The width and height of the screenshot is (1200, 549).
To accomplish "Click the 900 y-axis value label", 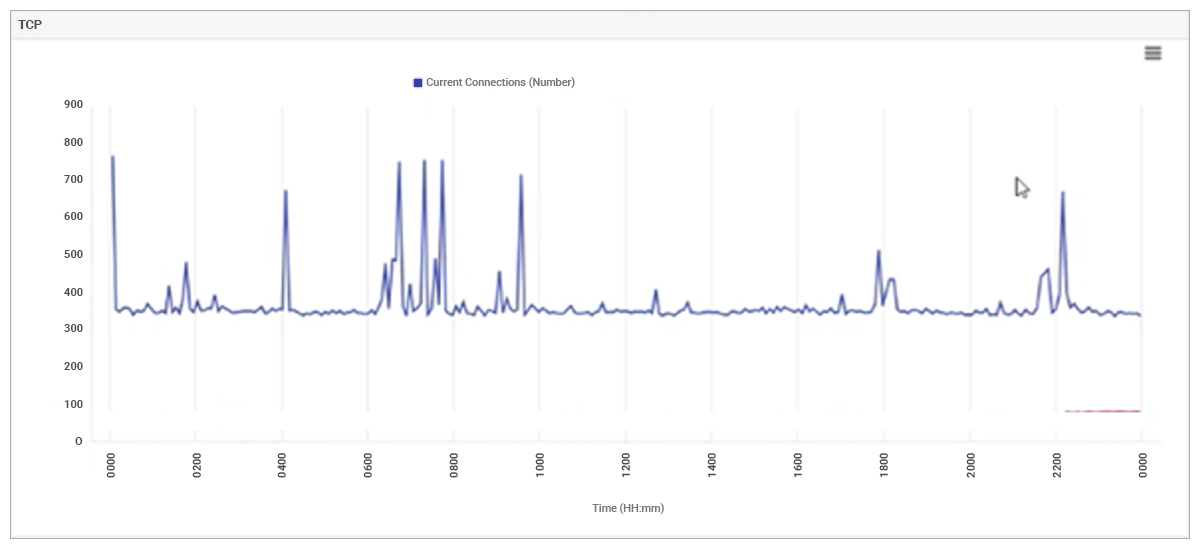I will (x=73, y=104).
